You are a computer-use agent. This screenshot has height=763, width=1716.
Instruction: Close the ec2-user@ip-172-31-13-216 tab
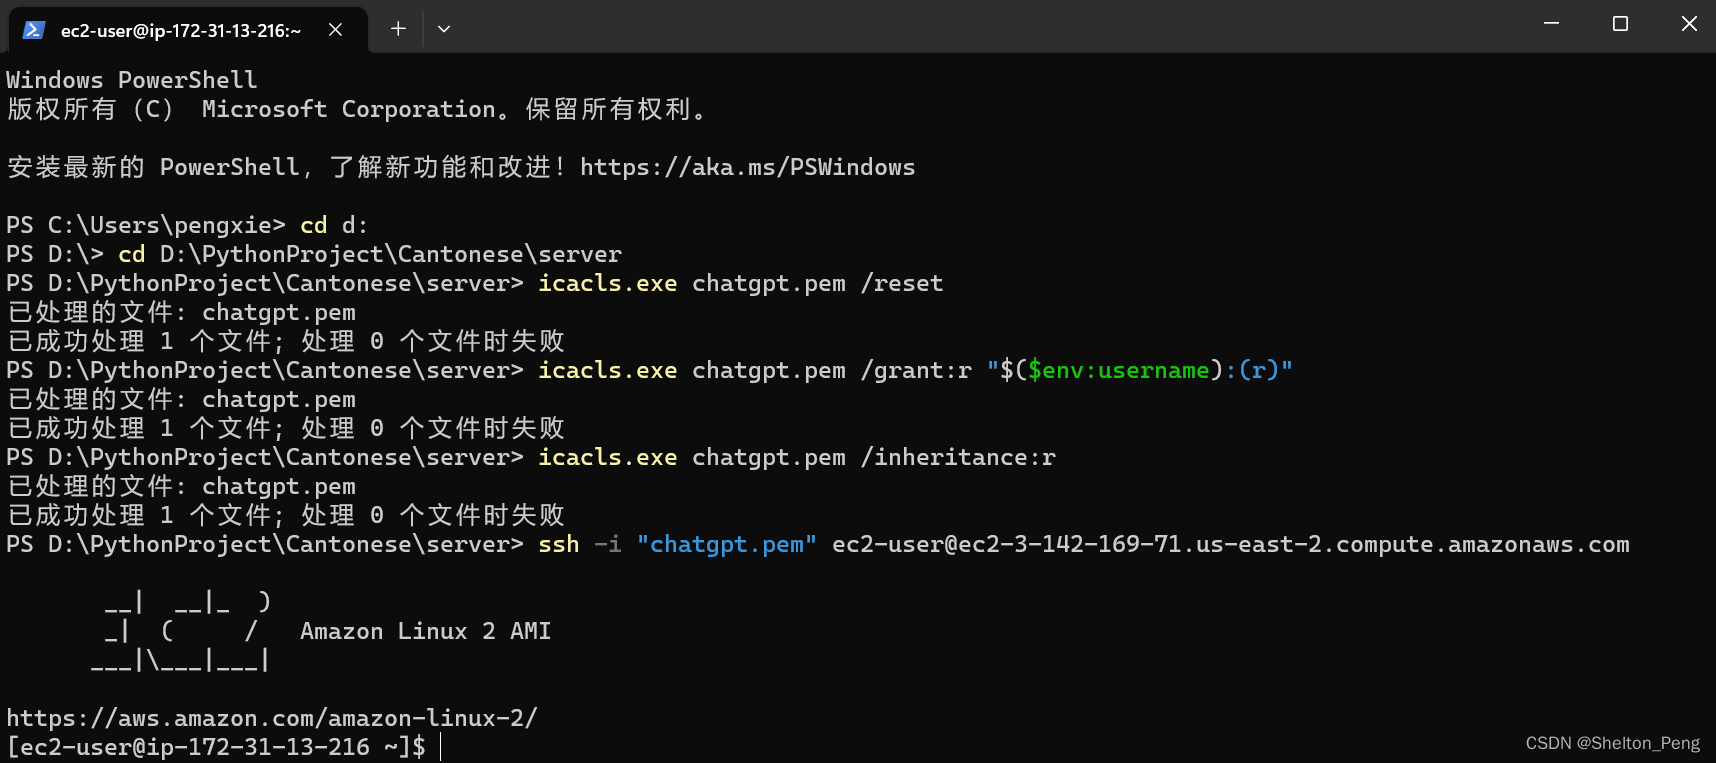pos(336,30)
